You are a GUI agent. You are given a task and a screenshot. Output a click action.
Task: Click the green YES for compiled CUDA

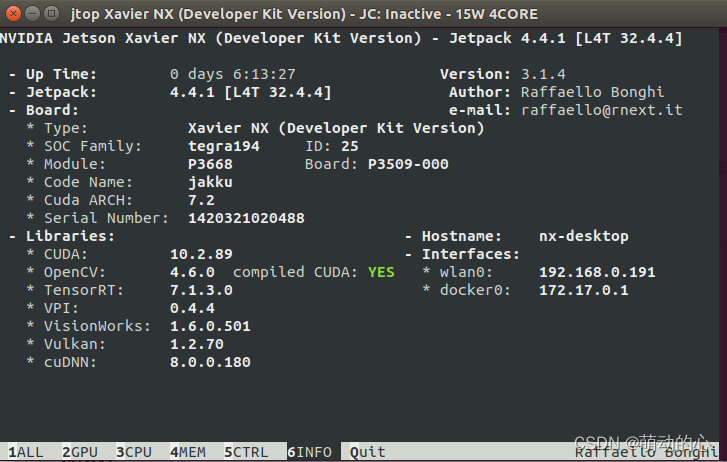point(381,272)
